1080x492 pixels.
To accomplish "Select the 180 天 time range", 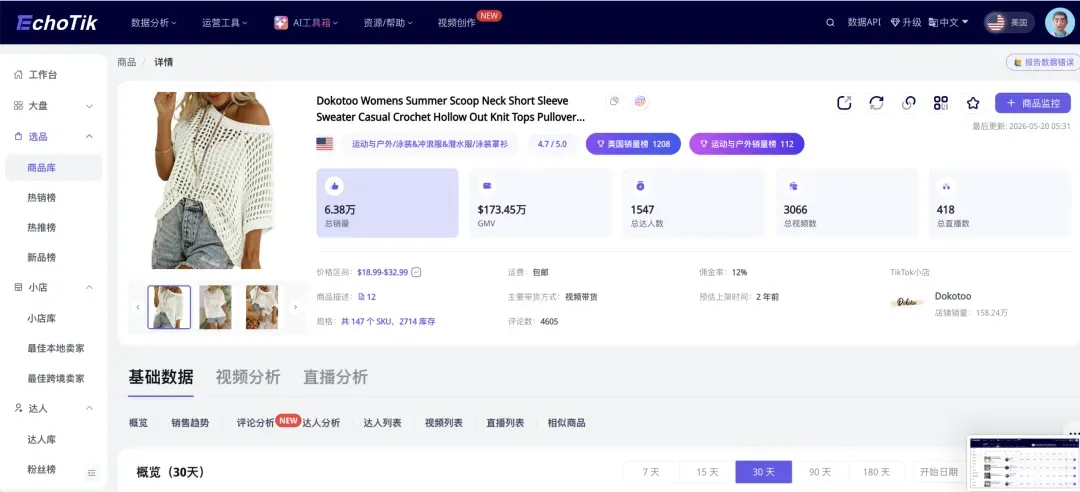I will point(876,472).
